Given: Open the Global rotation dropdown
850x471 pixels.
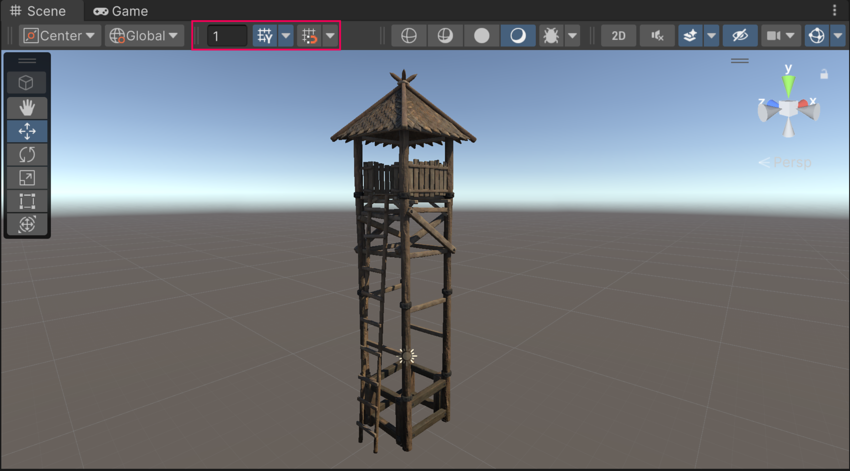Looking at the screenshot, I should [145, 36].
